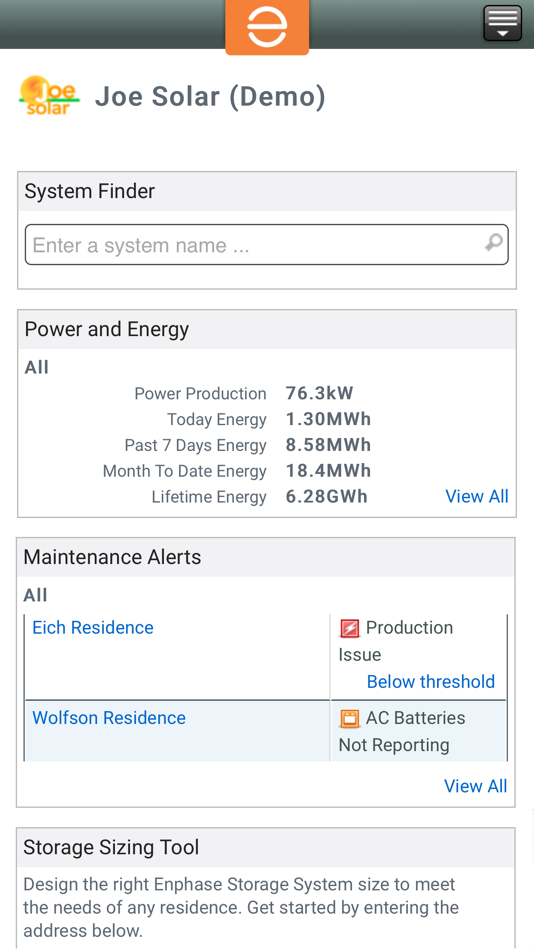The image size is (534, 950).
Task: Select the Today Energy value 1.30MWh
Action: (328, 419)
